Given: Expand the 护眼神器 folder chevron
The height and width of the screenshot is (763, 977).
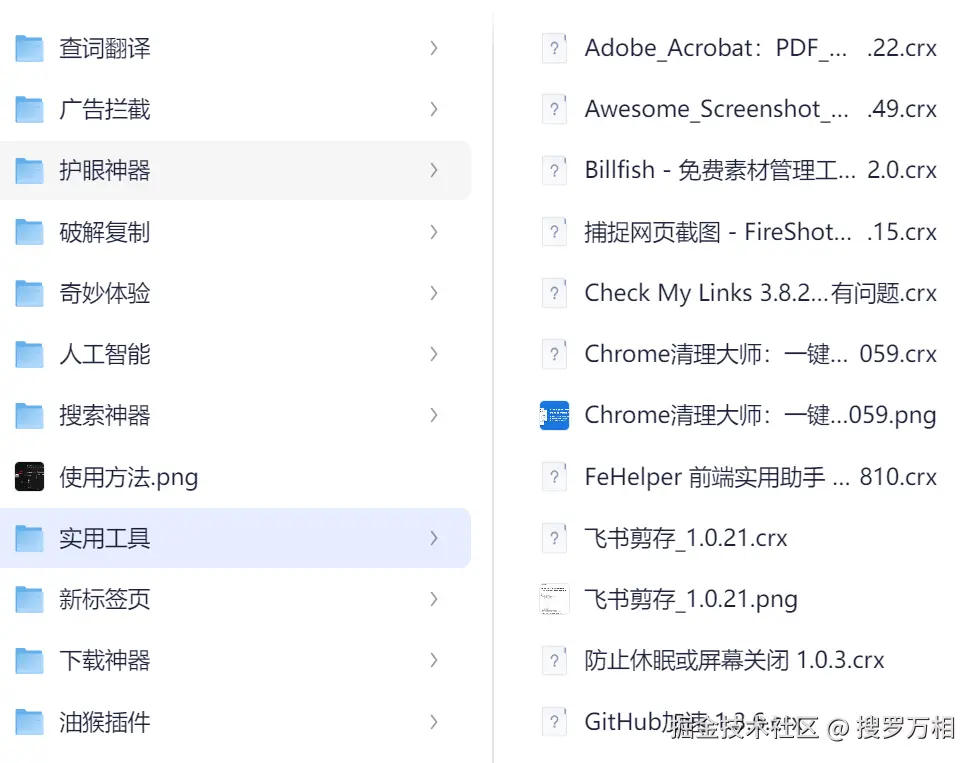Looking at the screenshot, I should (433, 170).
